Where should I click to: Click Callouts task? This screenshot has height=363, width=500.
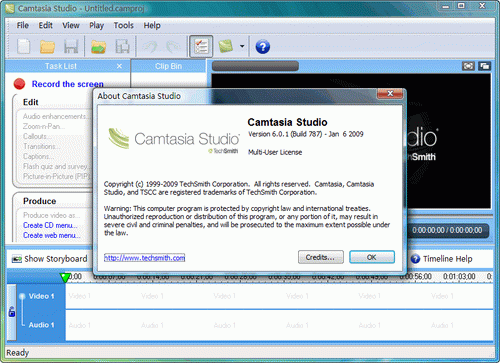tap(37, 136)
